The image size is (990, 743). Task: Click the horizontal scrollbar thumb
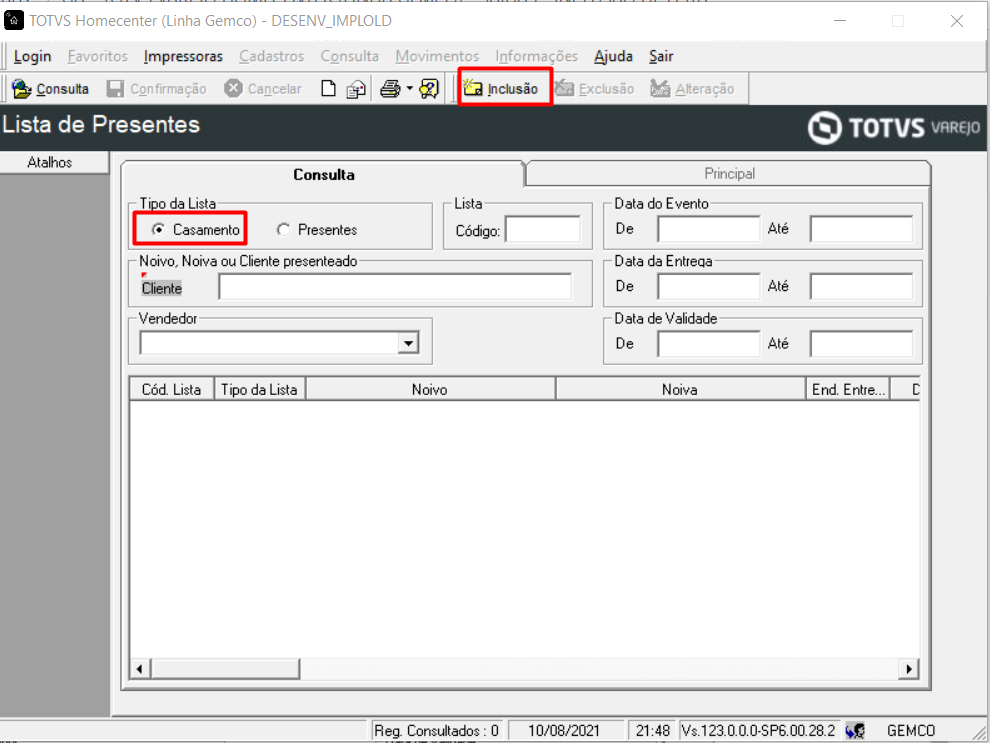225,669
